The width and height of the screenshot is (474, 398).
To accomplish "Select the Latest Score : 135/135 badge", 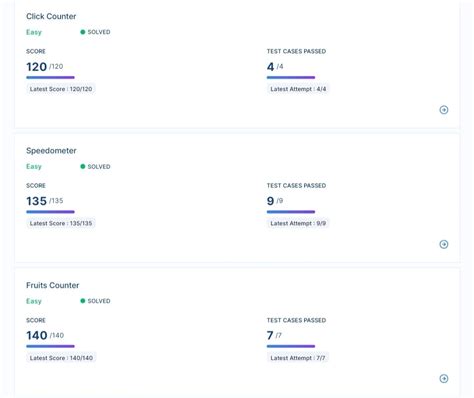I will (61, 223).
